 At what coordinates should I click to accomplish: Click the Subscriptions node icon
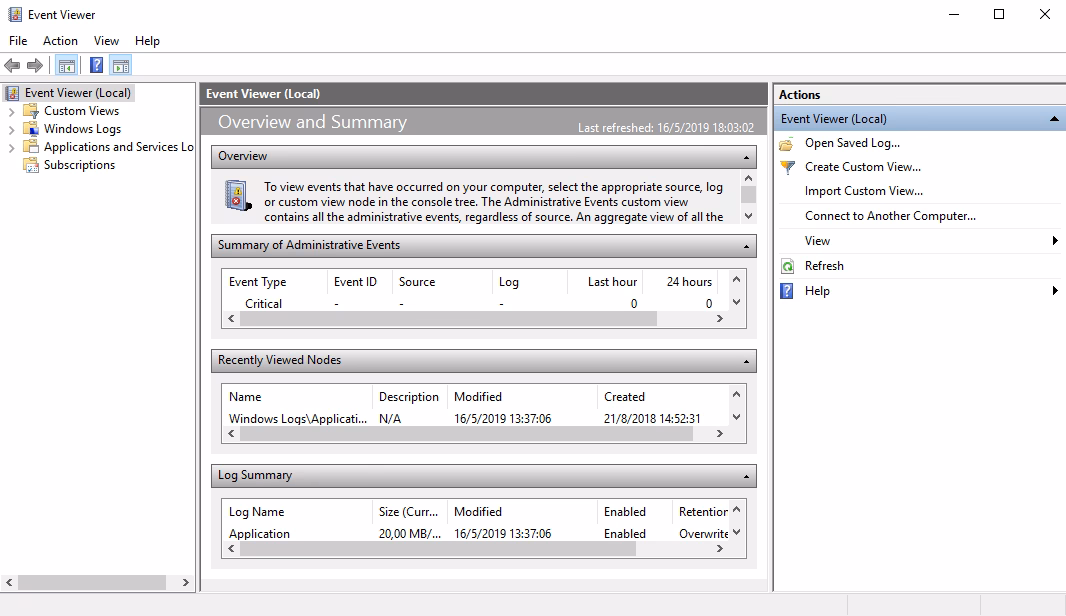[x=31, y=165]
